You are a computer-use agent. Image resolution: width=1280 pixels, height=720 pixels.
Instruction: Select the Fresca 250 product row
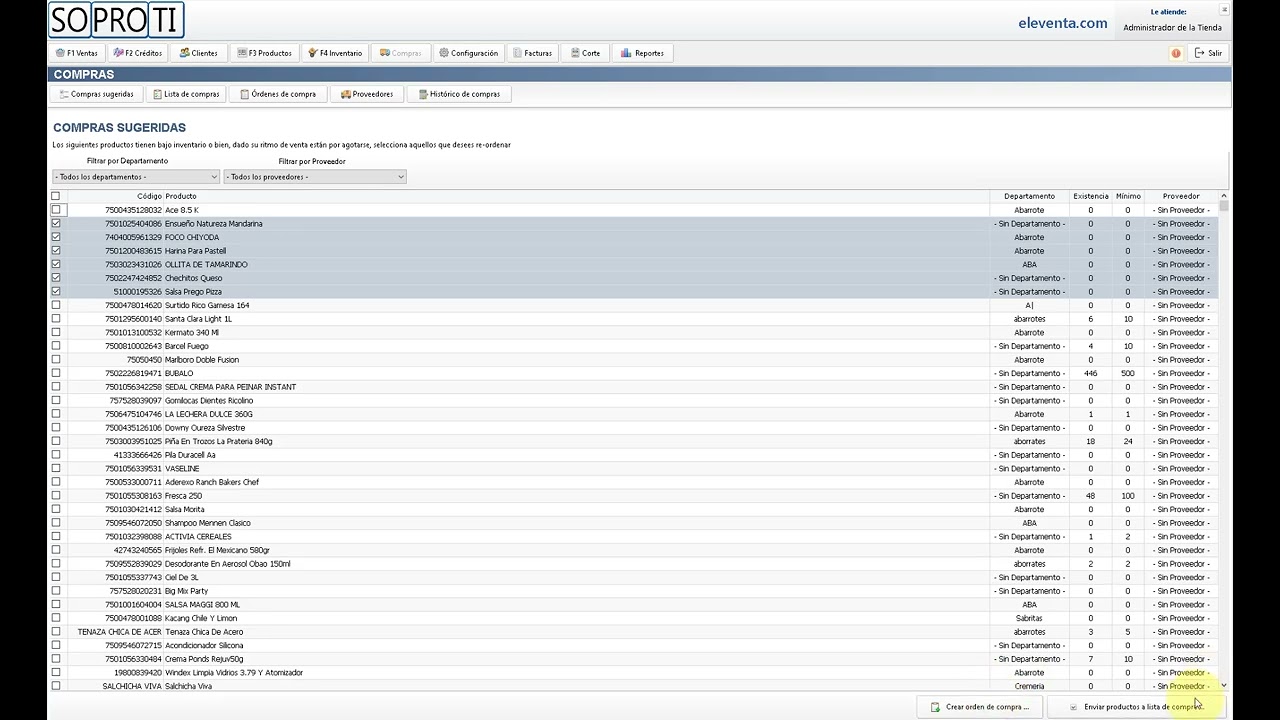click(x=634, y=496)
